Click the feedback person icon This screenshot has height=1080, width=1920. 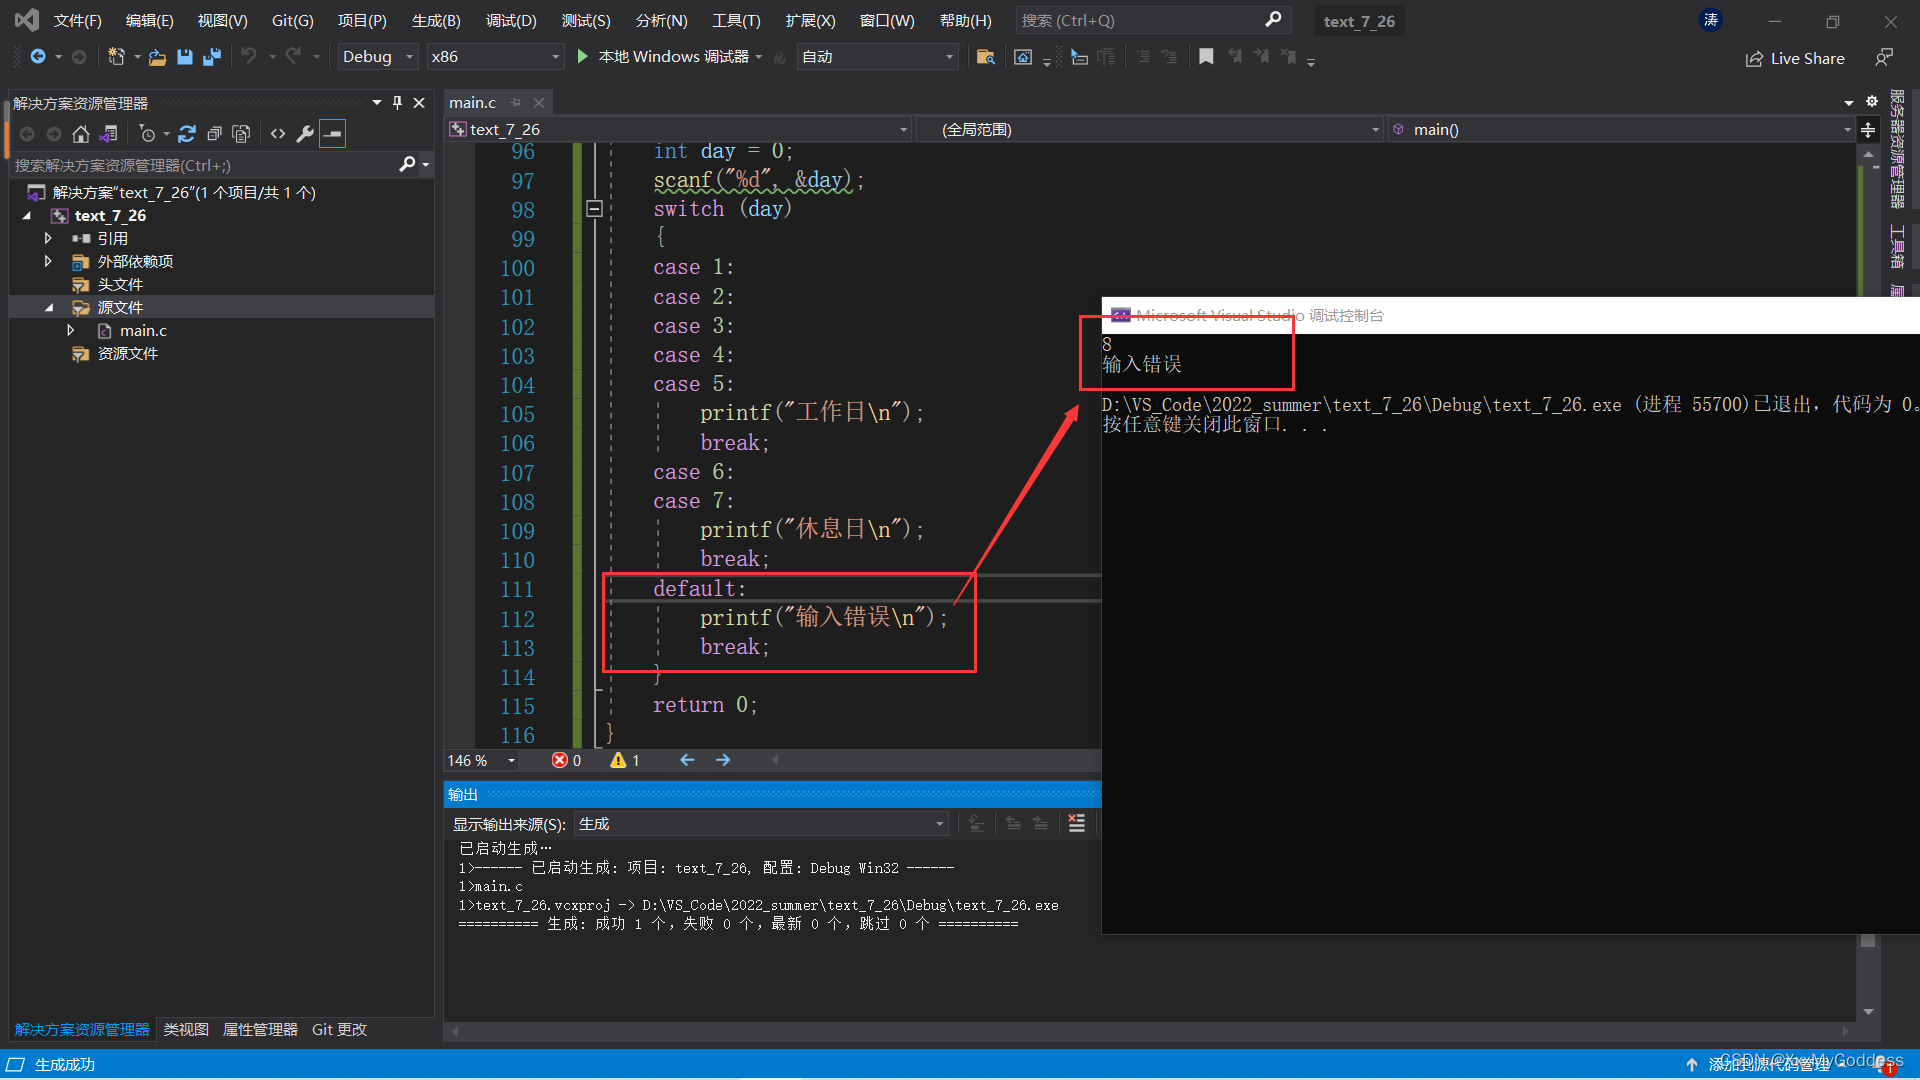pos(1884,57)
